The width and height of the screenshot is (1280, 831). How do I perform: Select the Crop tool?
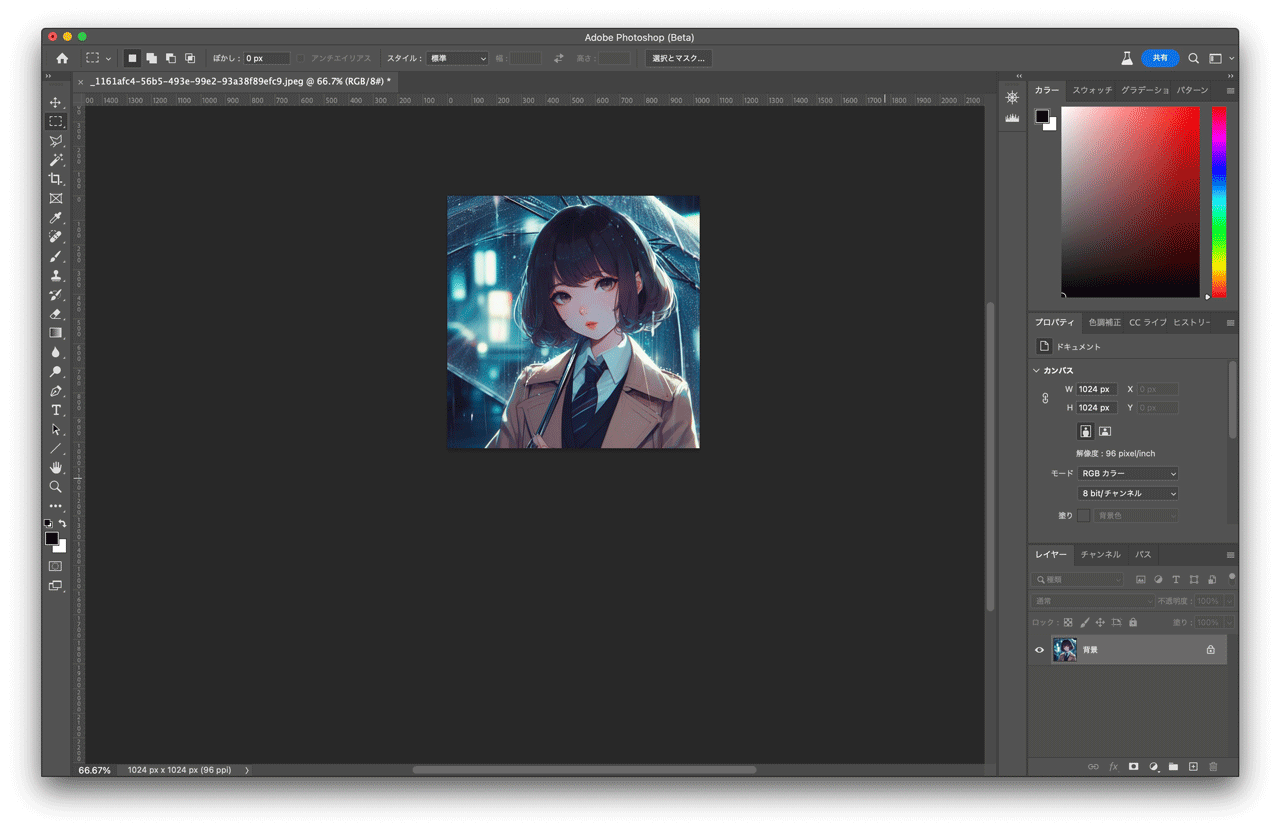click(x=56, y=178)
